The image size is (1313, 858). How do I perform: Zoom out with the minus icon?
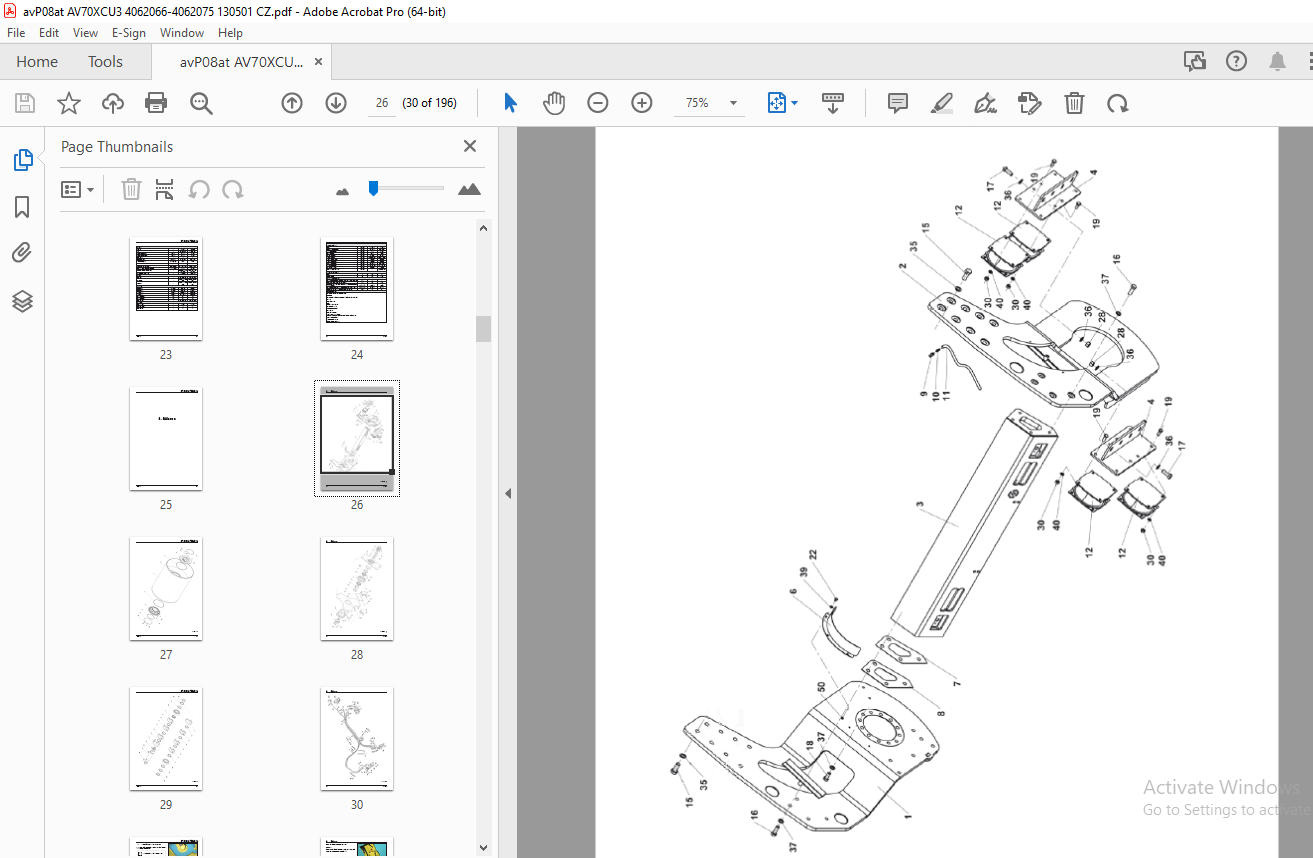click(598, 103)
